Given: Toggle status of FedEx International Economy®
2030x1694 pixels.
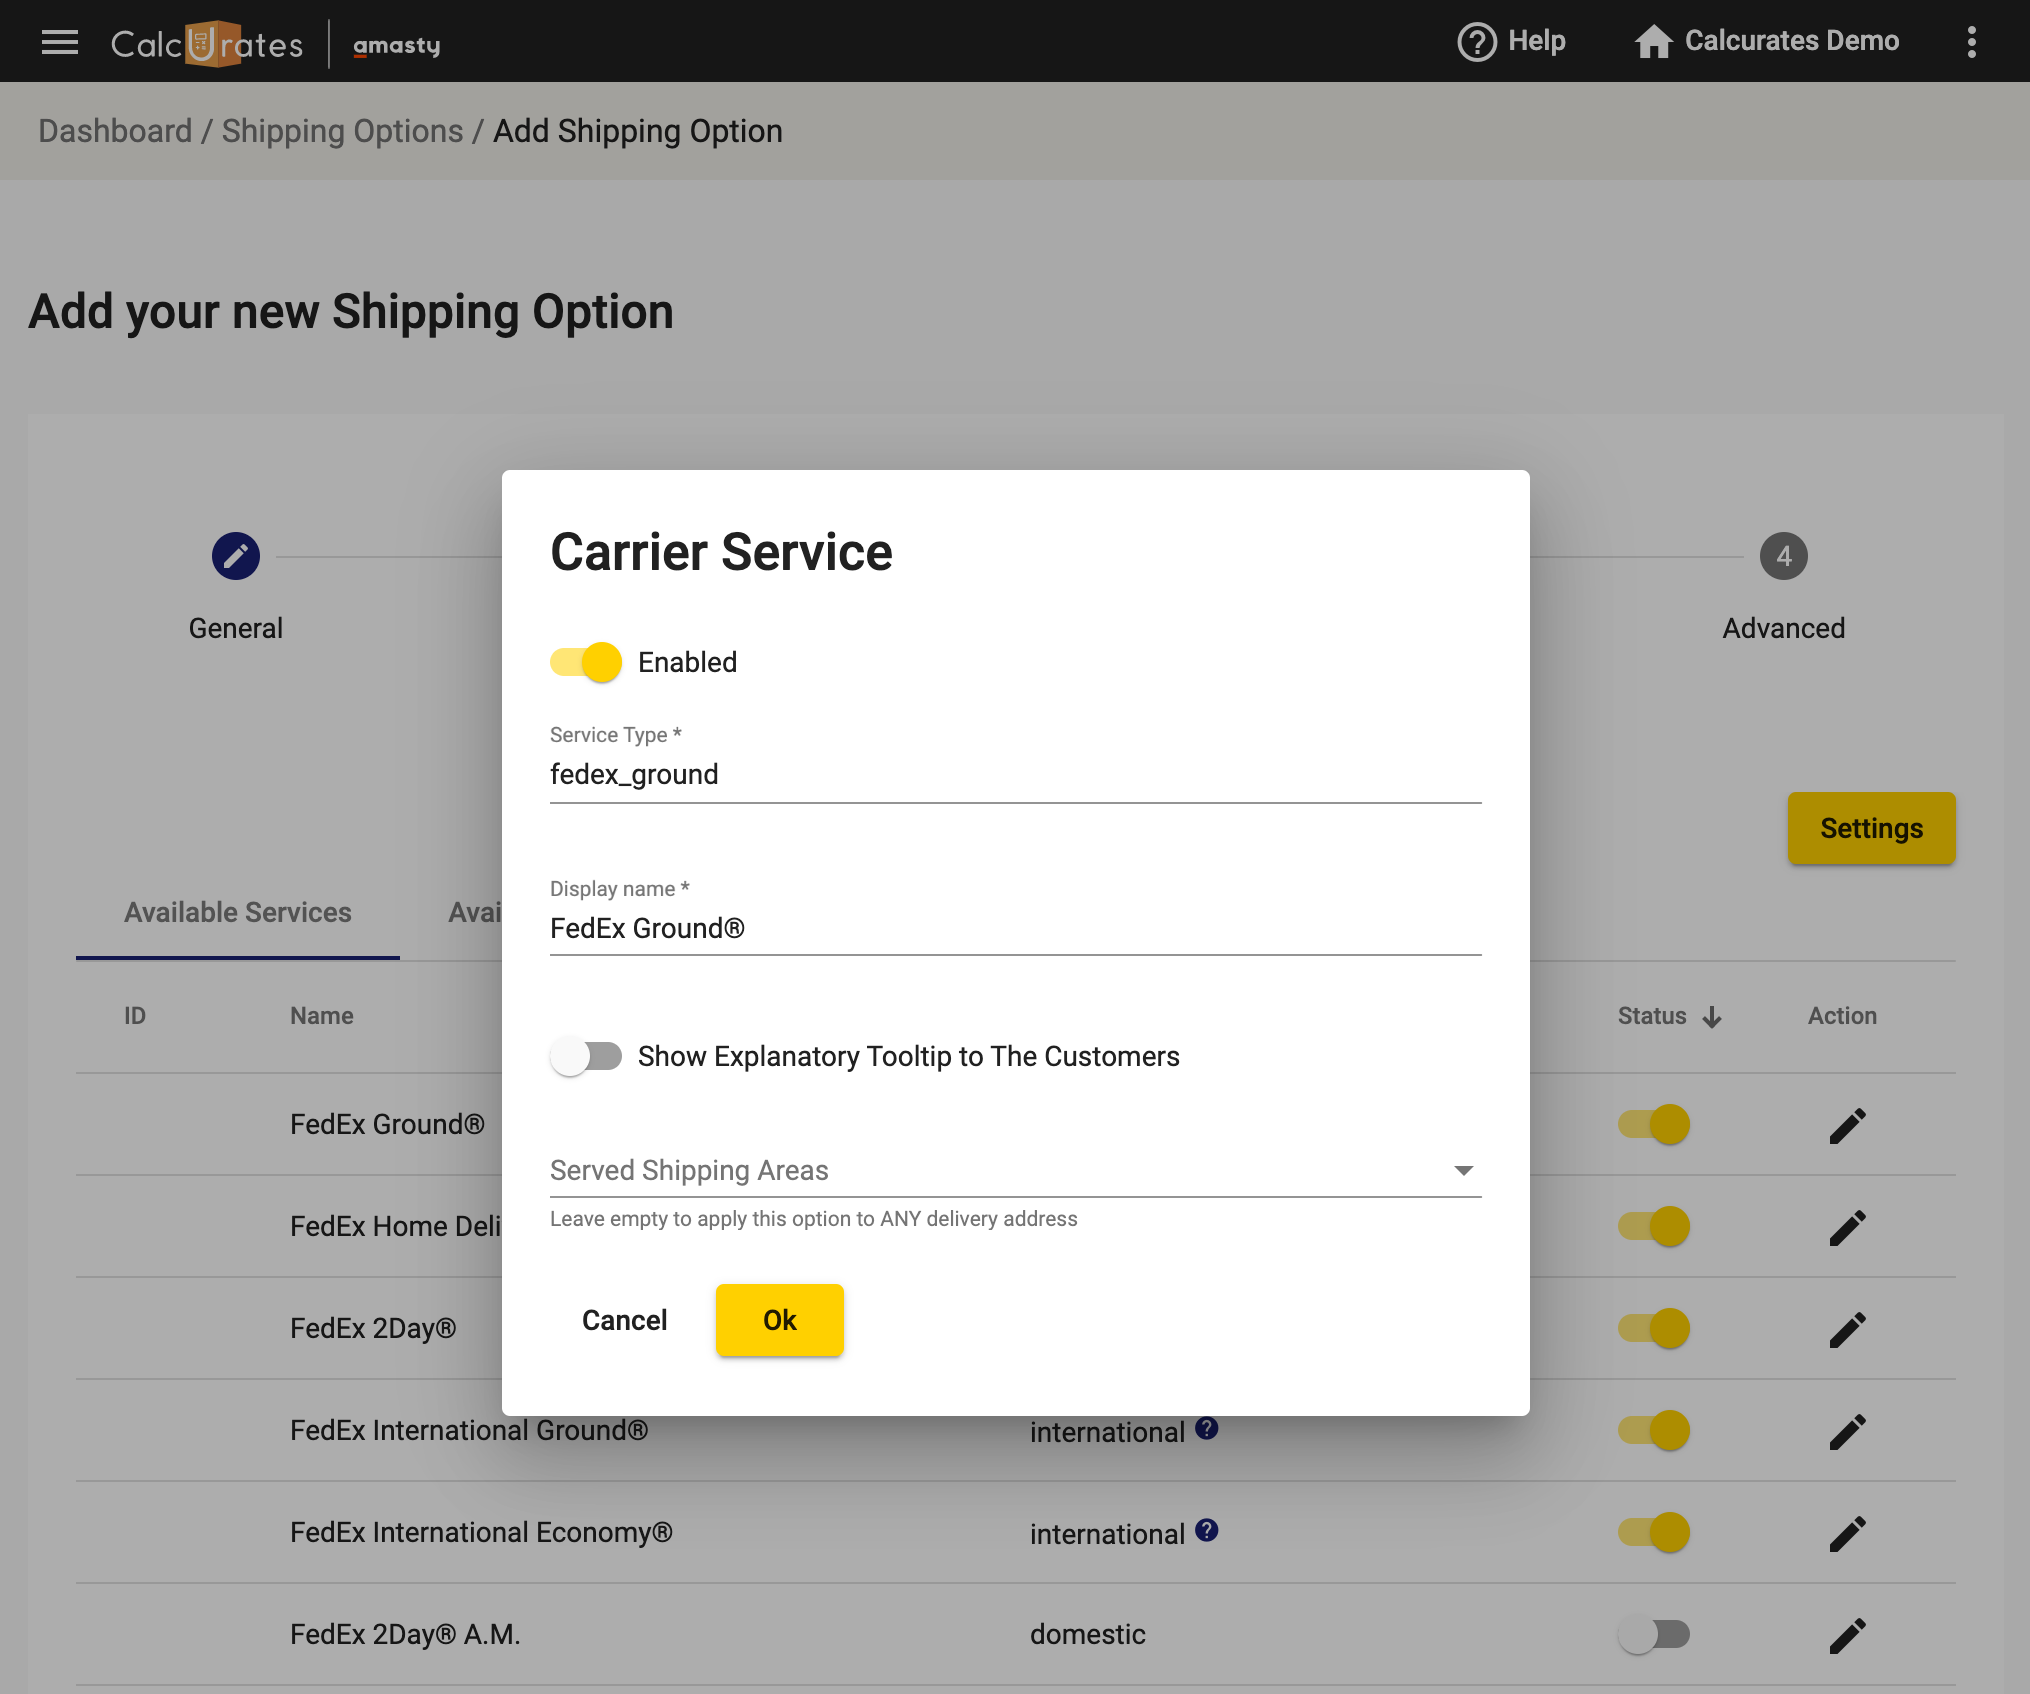Looking at the screenshot, I should click(1654, 1532).
